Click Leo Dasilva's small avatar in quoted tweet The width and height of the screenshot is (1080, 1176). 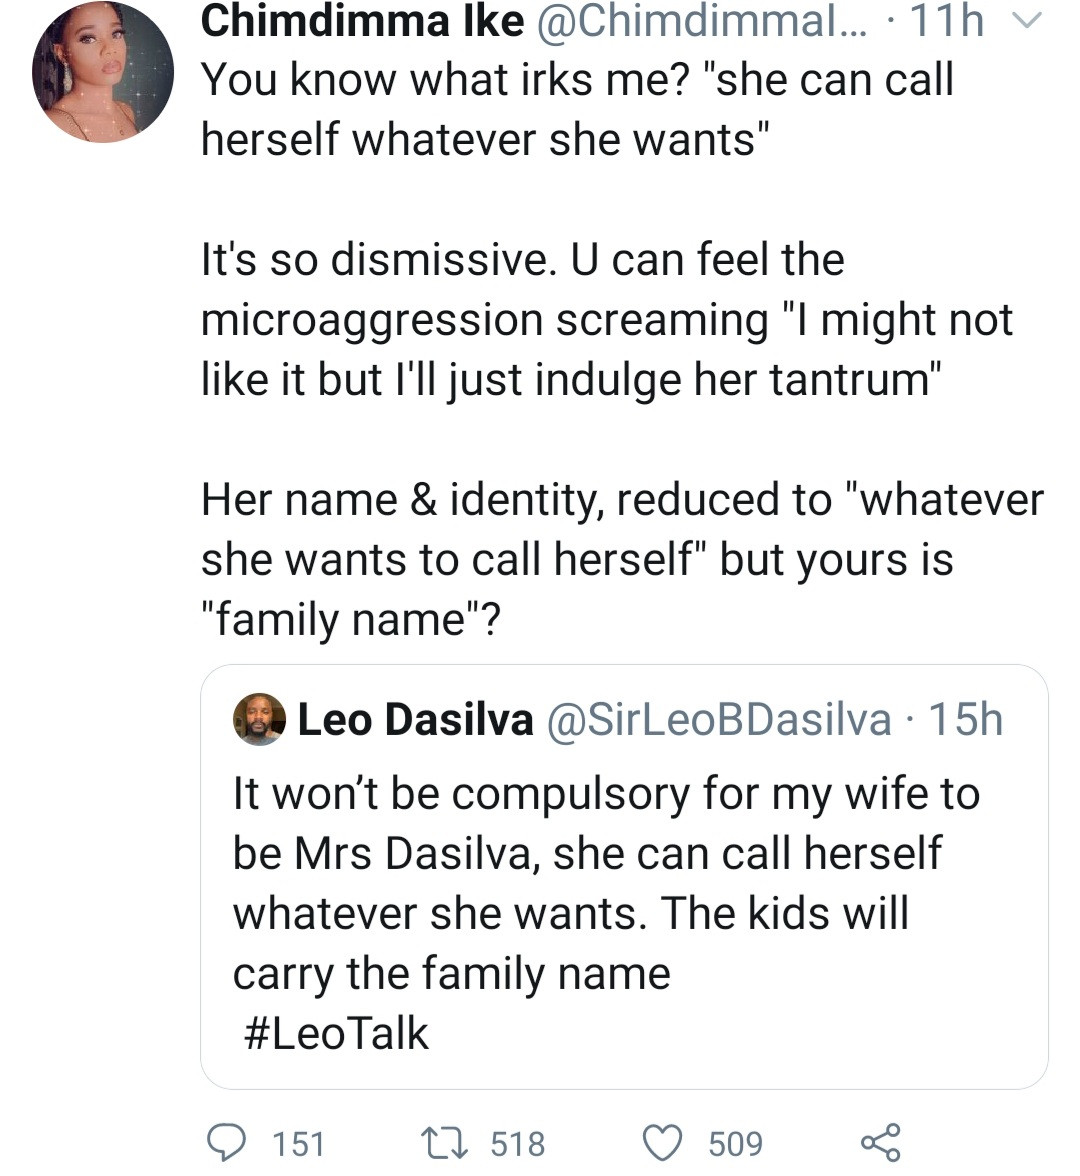[260, 720]
